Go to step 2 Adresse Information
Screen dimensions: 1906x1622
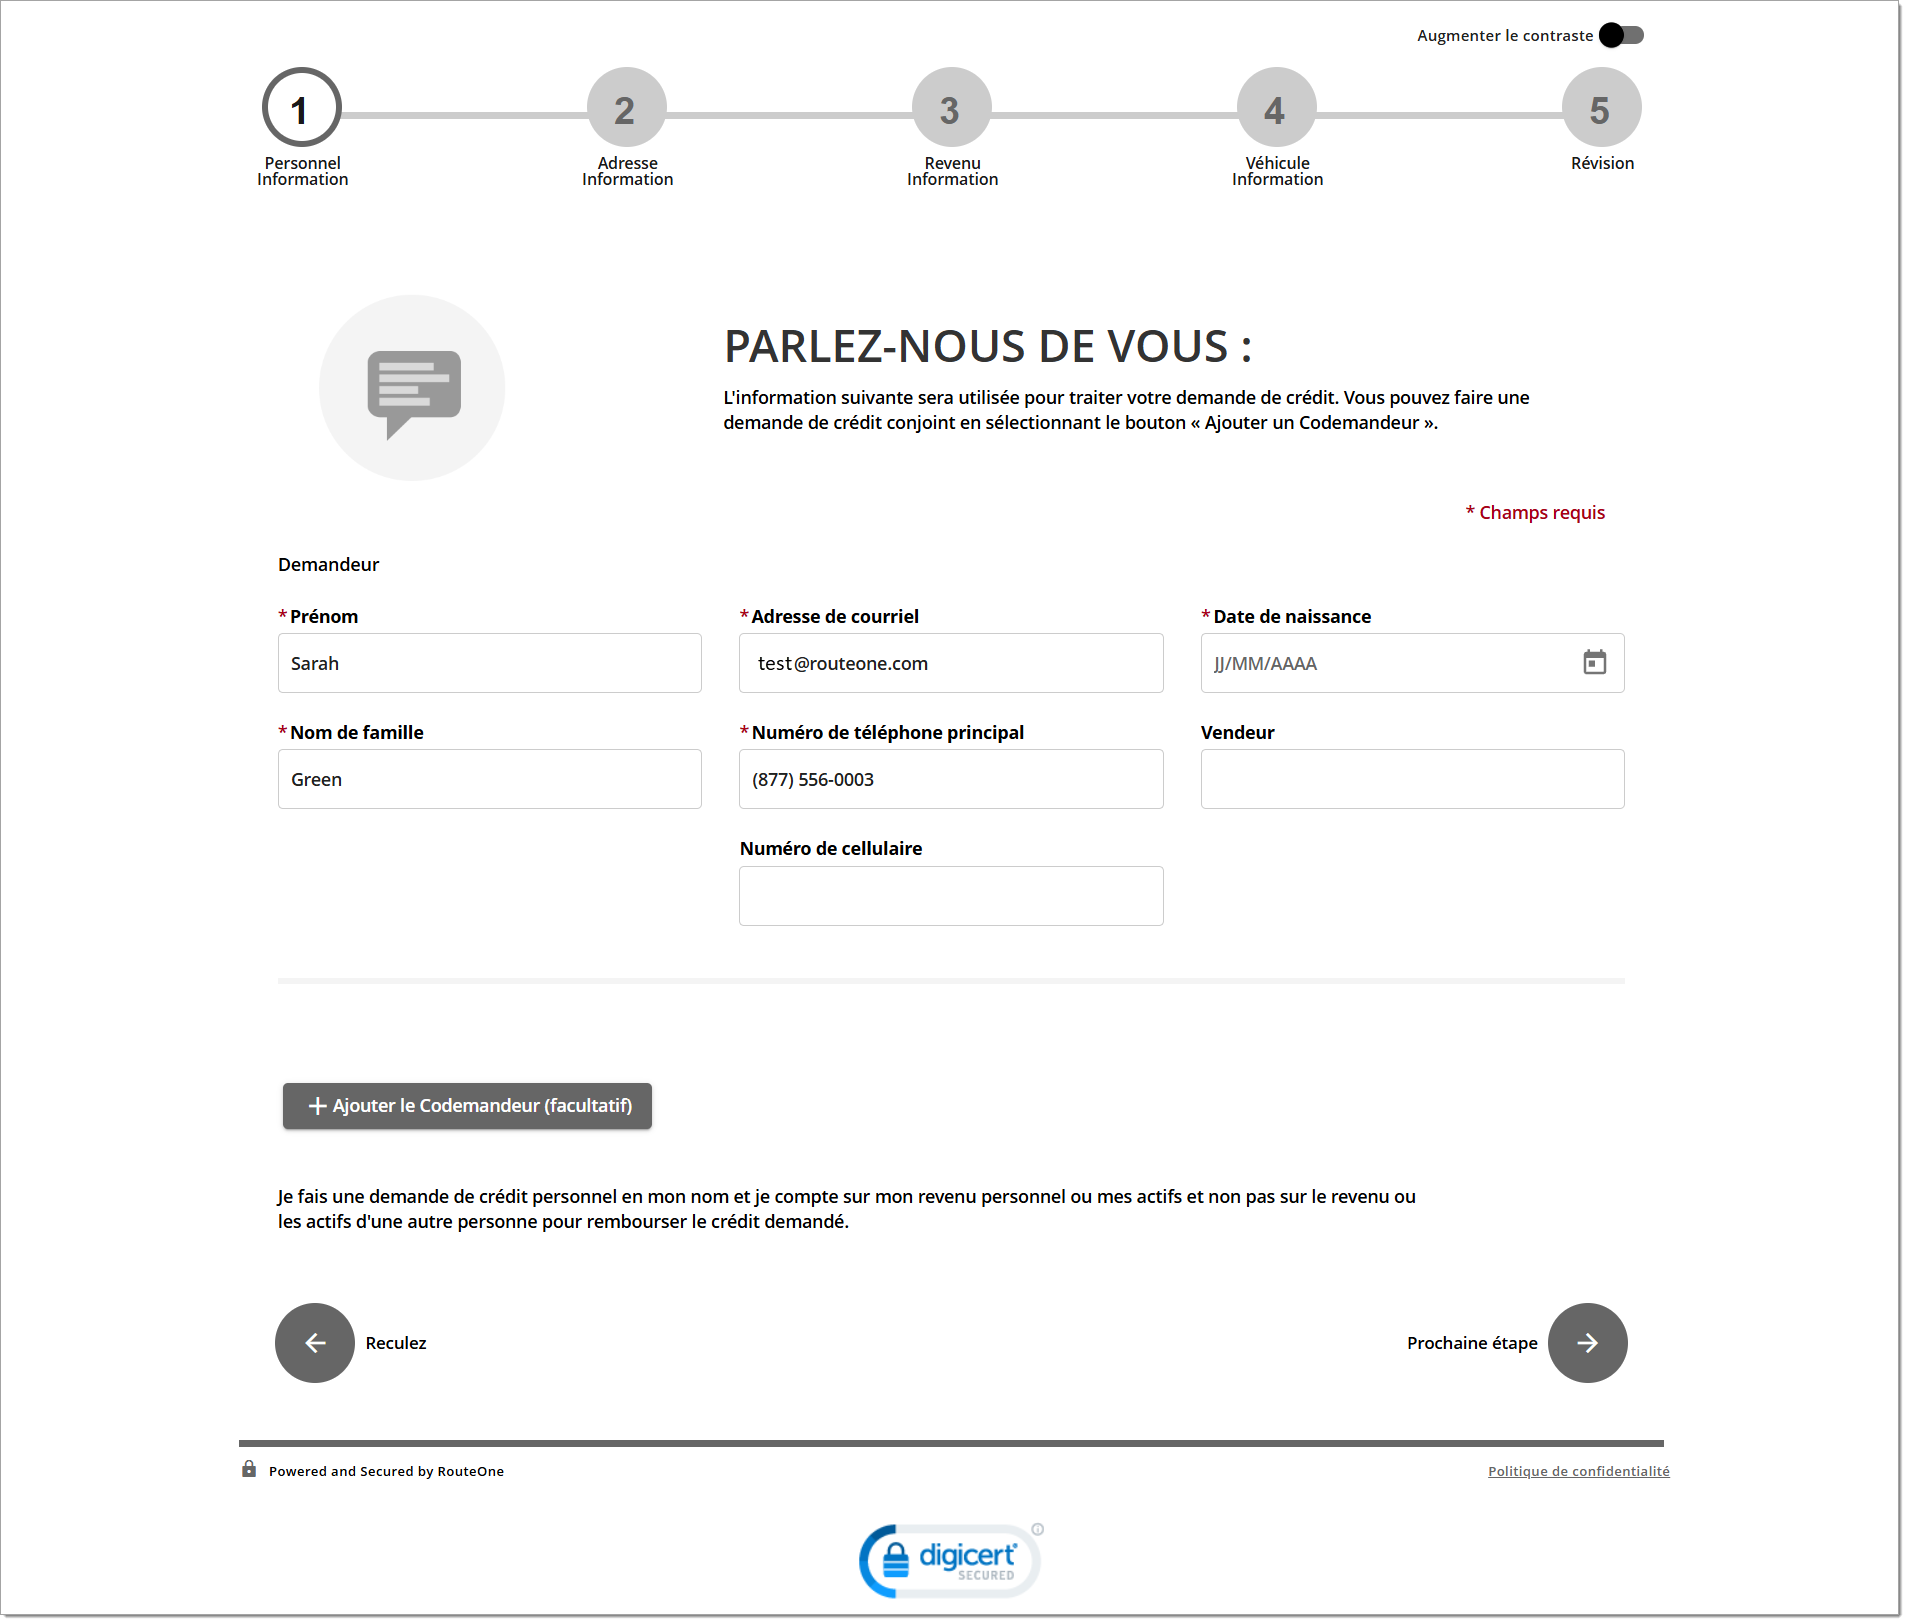[627, 108]
